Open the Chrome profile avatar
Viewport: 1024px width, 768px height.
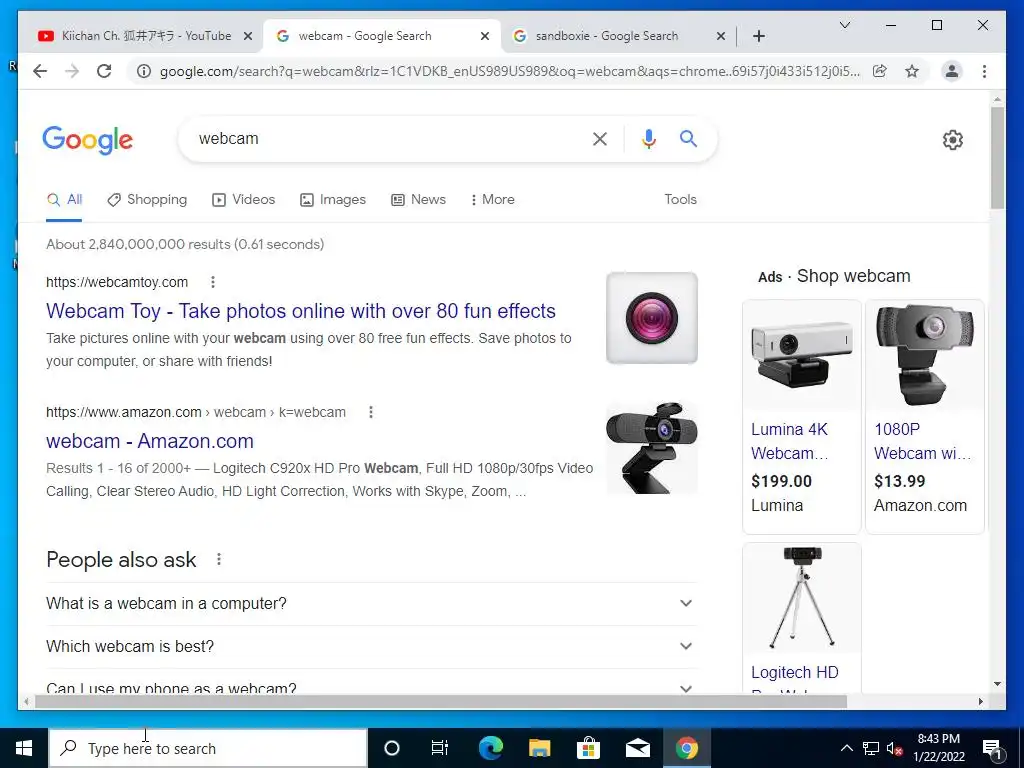[x=952, y=71]
